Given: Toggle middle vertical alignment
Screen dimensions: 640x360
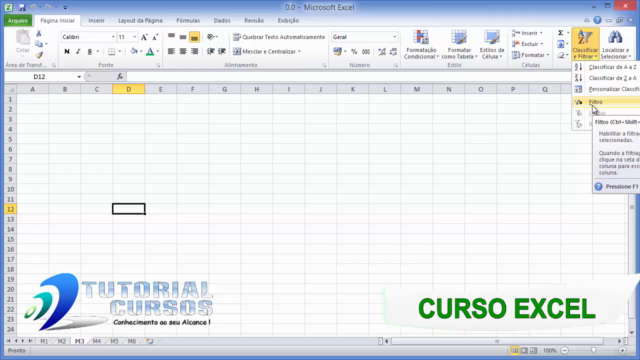Looking at the screenshot, I should pos(183,37).
